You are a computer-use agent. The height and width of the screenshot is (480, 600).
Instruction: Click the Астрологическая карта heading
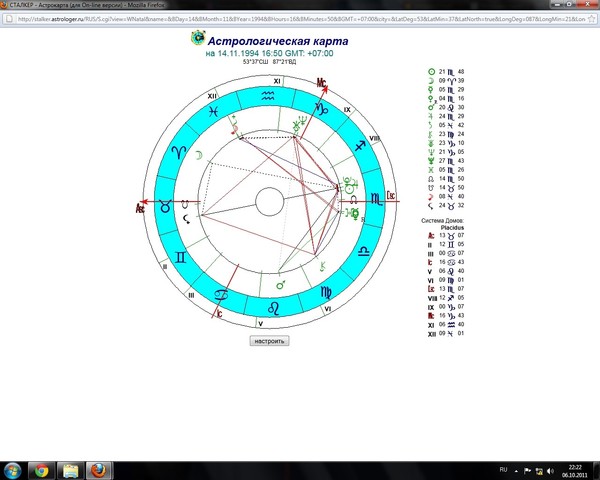pyautogui.click(x=278, y=41)
